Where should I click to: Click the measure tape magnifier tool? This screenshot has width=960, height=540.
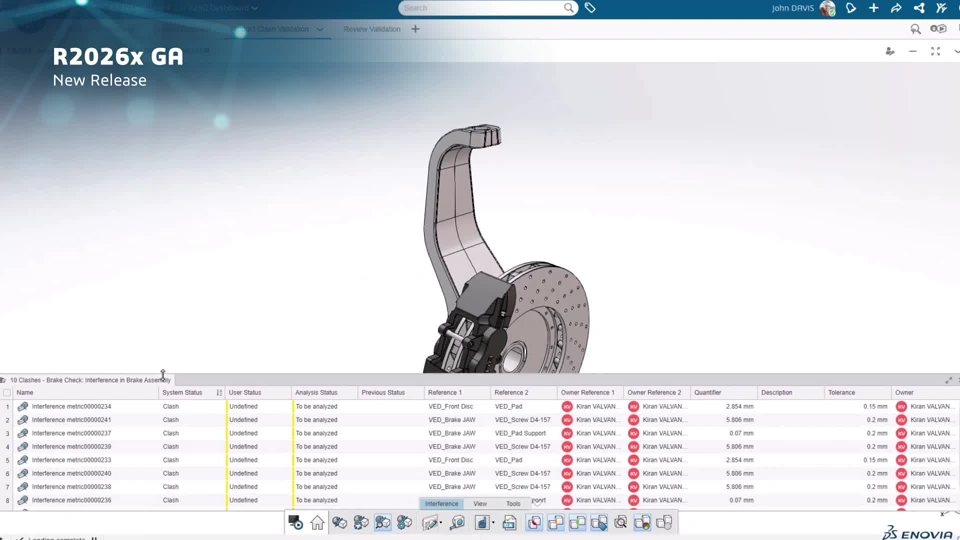(457, 522)
